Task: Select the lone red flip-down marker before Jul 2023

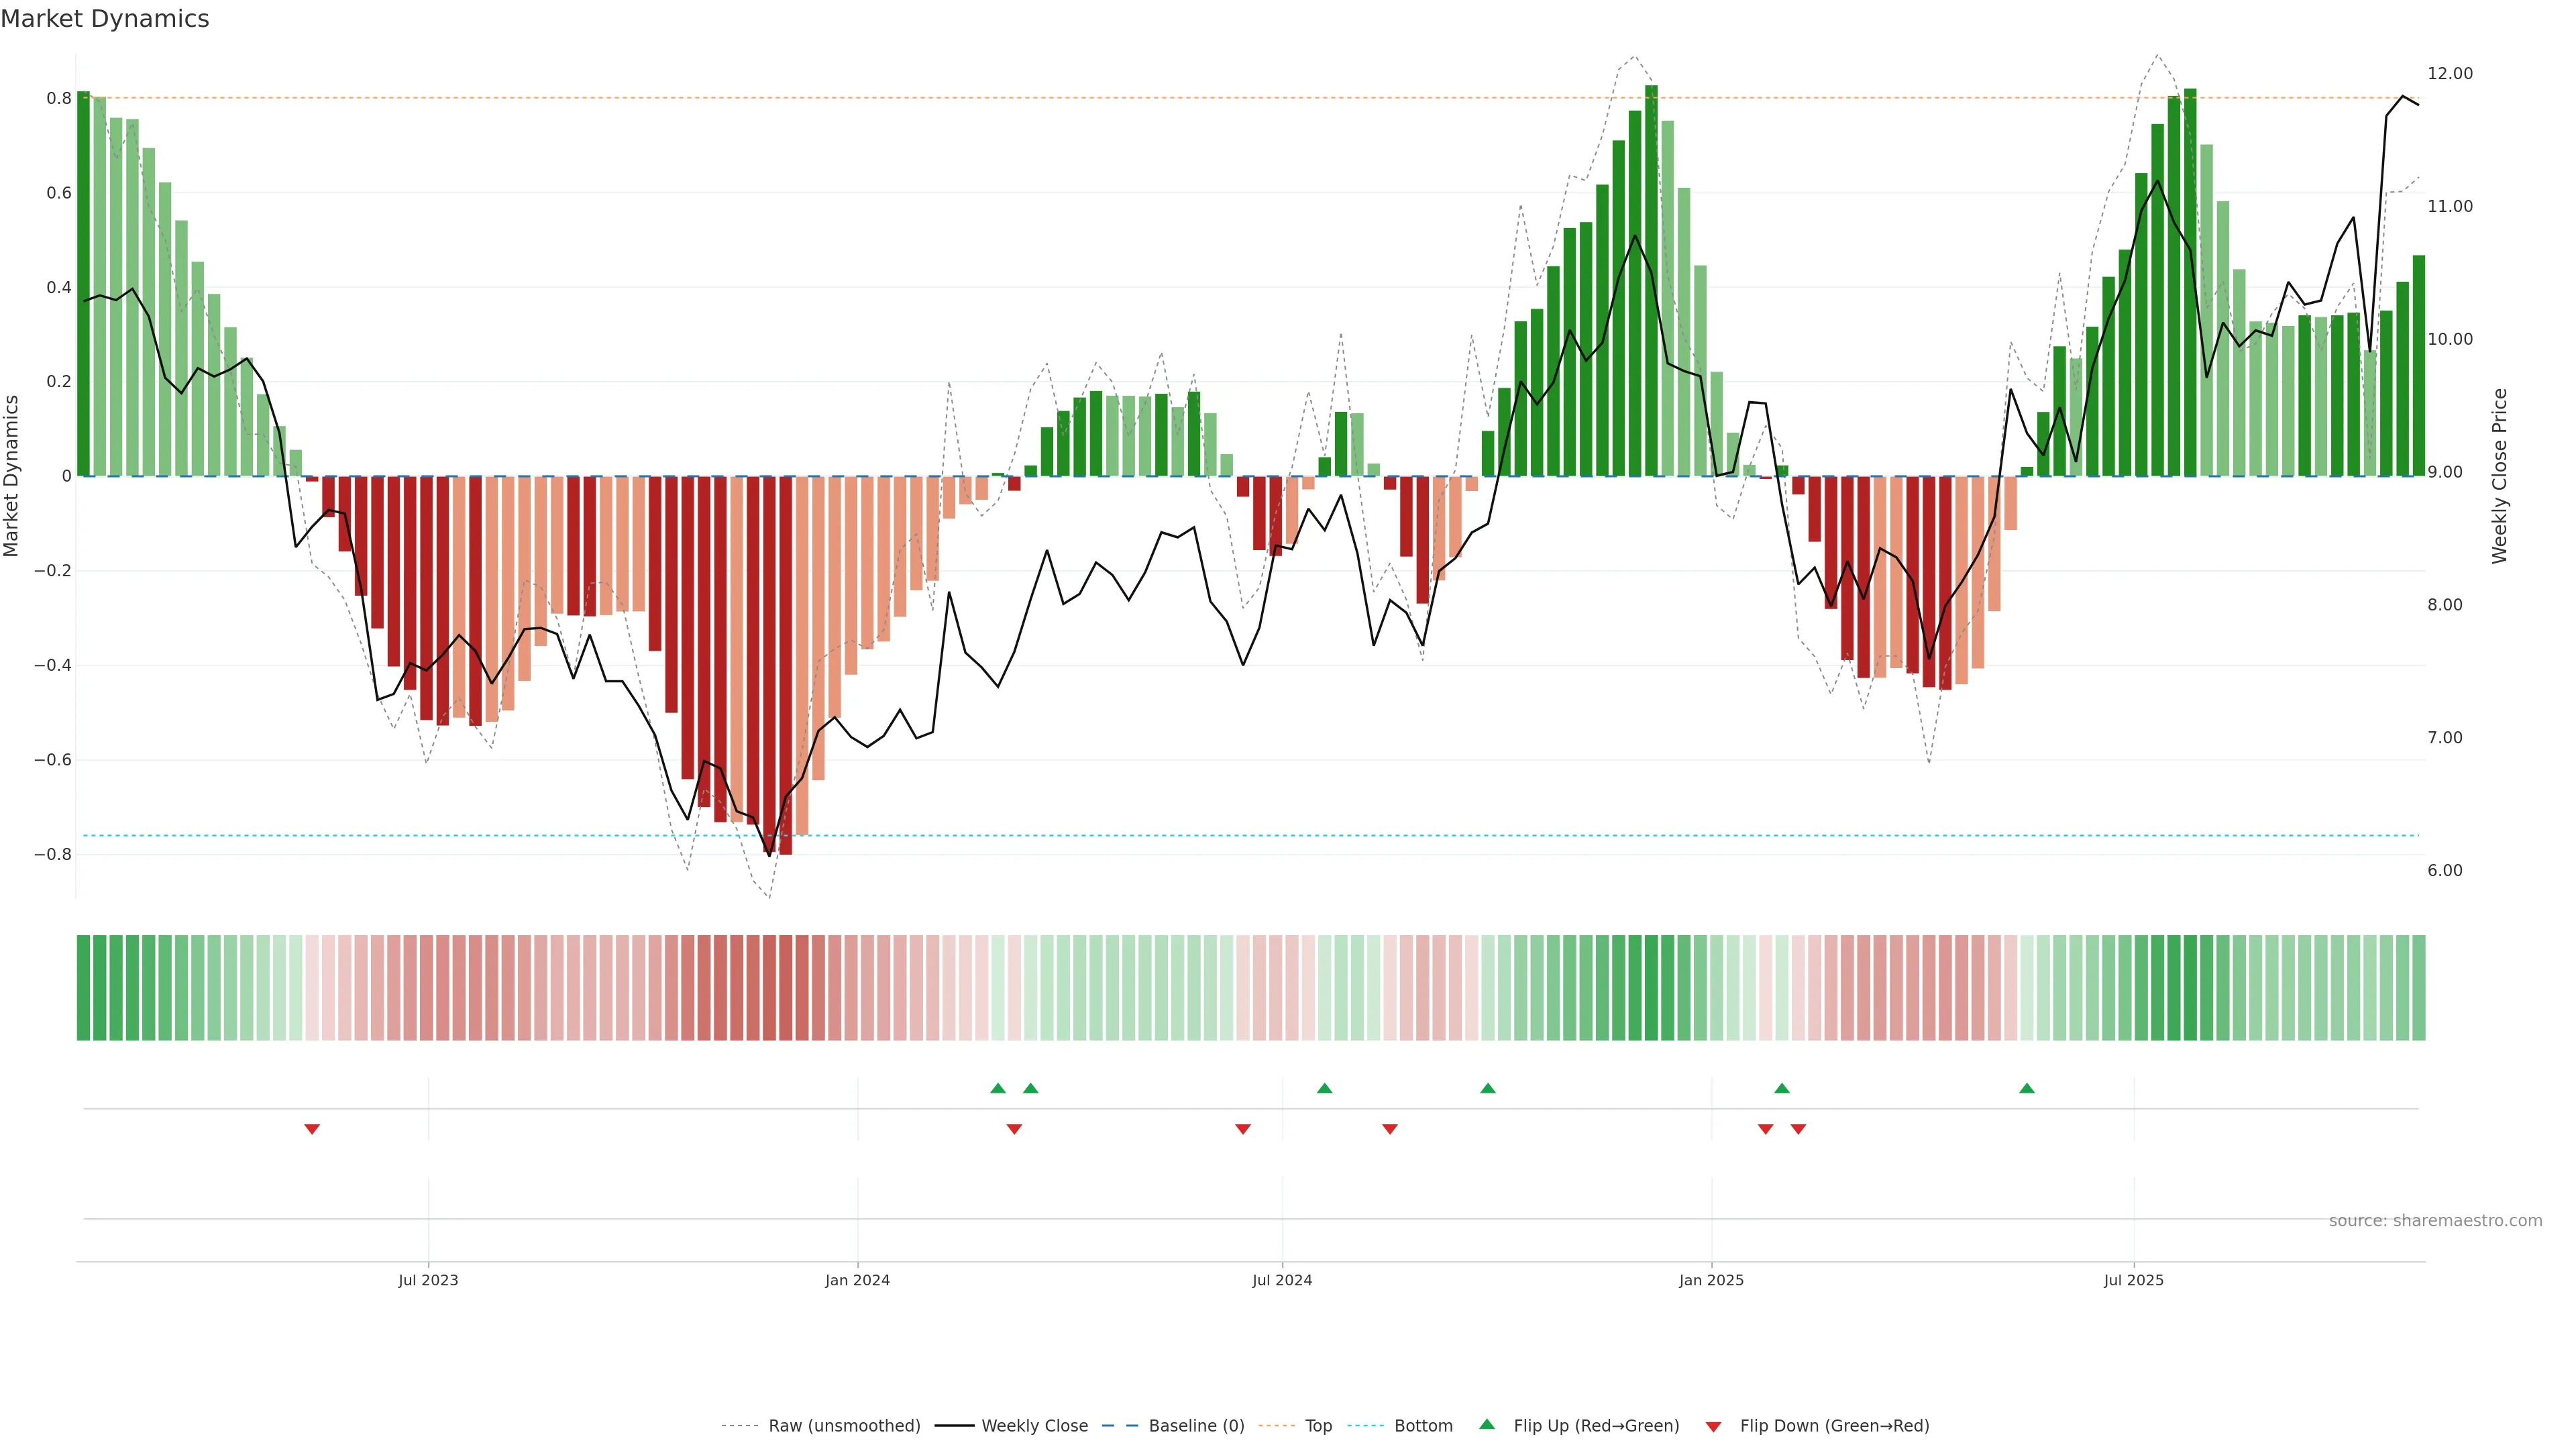Action: [x=312, y=1129]
